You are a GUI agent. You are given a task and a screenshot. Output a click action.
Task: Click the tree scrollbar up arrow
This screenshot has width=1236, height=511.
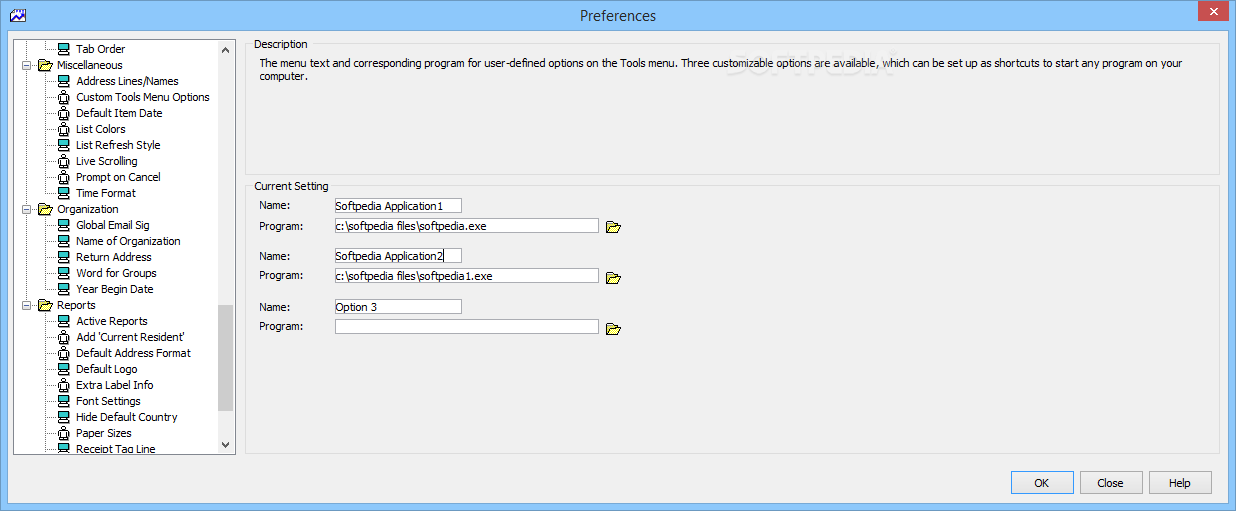[x=225, y=49]
